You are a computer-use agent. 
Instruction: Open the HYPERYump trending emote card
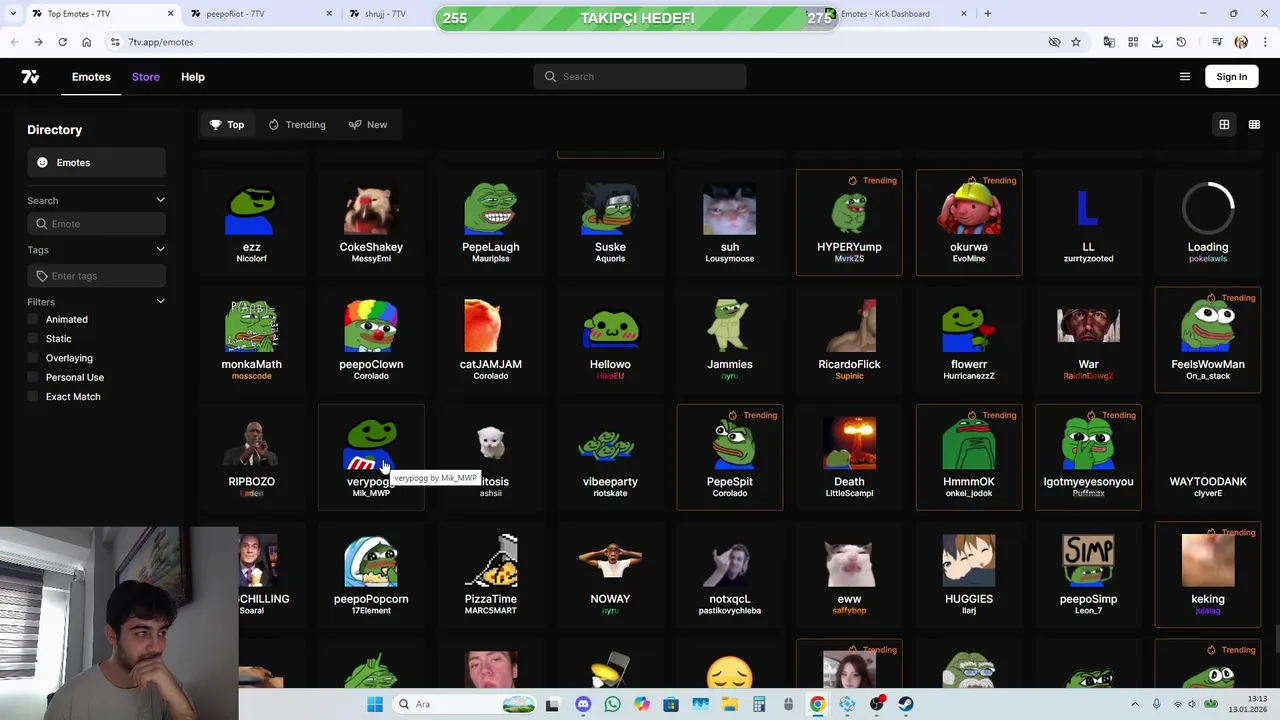coord(849,223)
